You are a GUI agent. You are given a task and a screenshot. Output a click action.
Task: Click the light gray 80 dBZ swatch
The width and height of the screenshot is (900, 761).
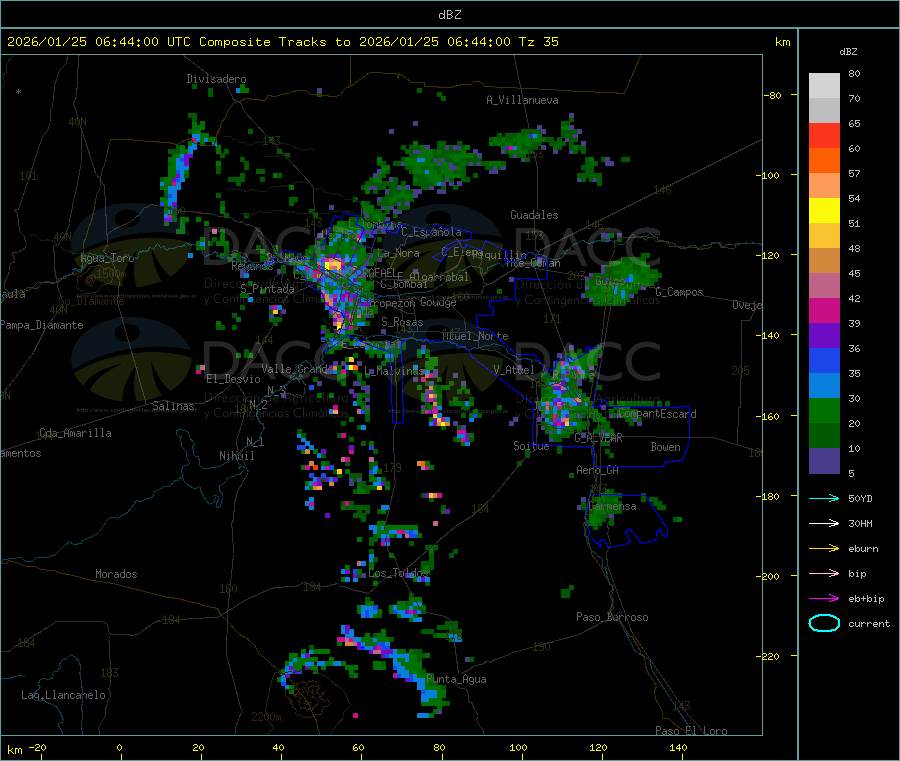point(824,86)
